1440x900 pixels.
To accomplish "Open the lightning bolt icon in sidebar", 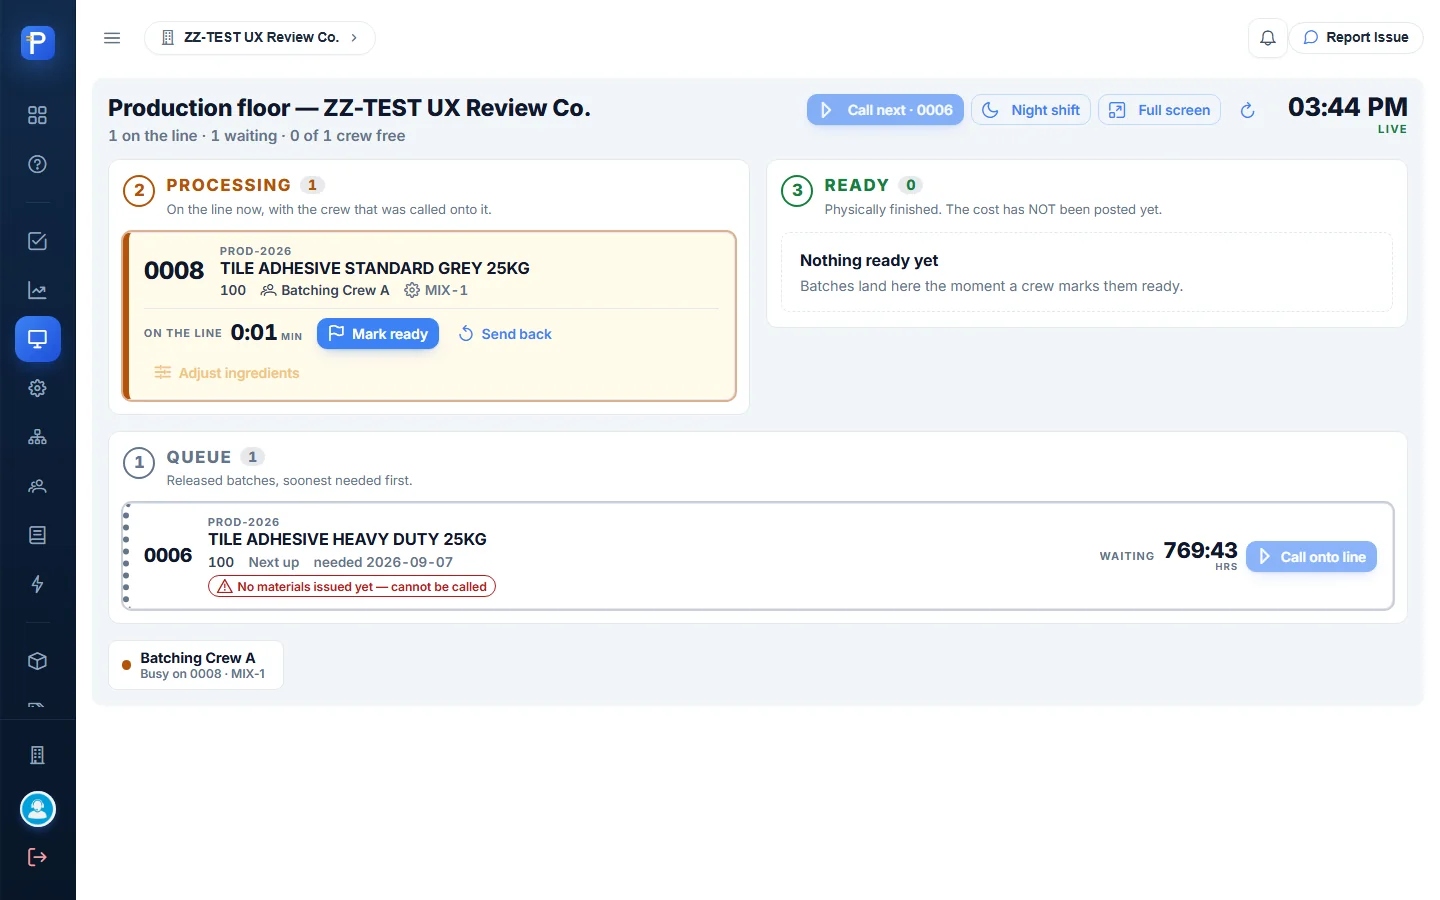I will point(38,584).
